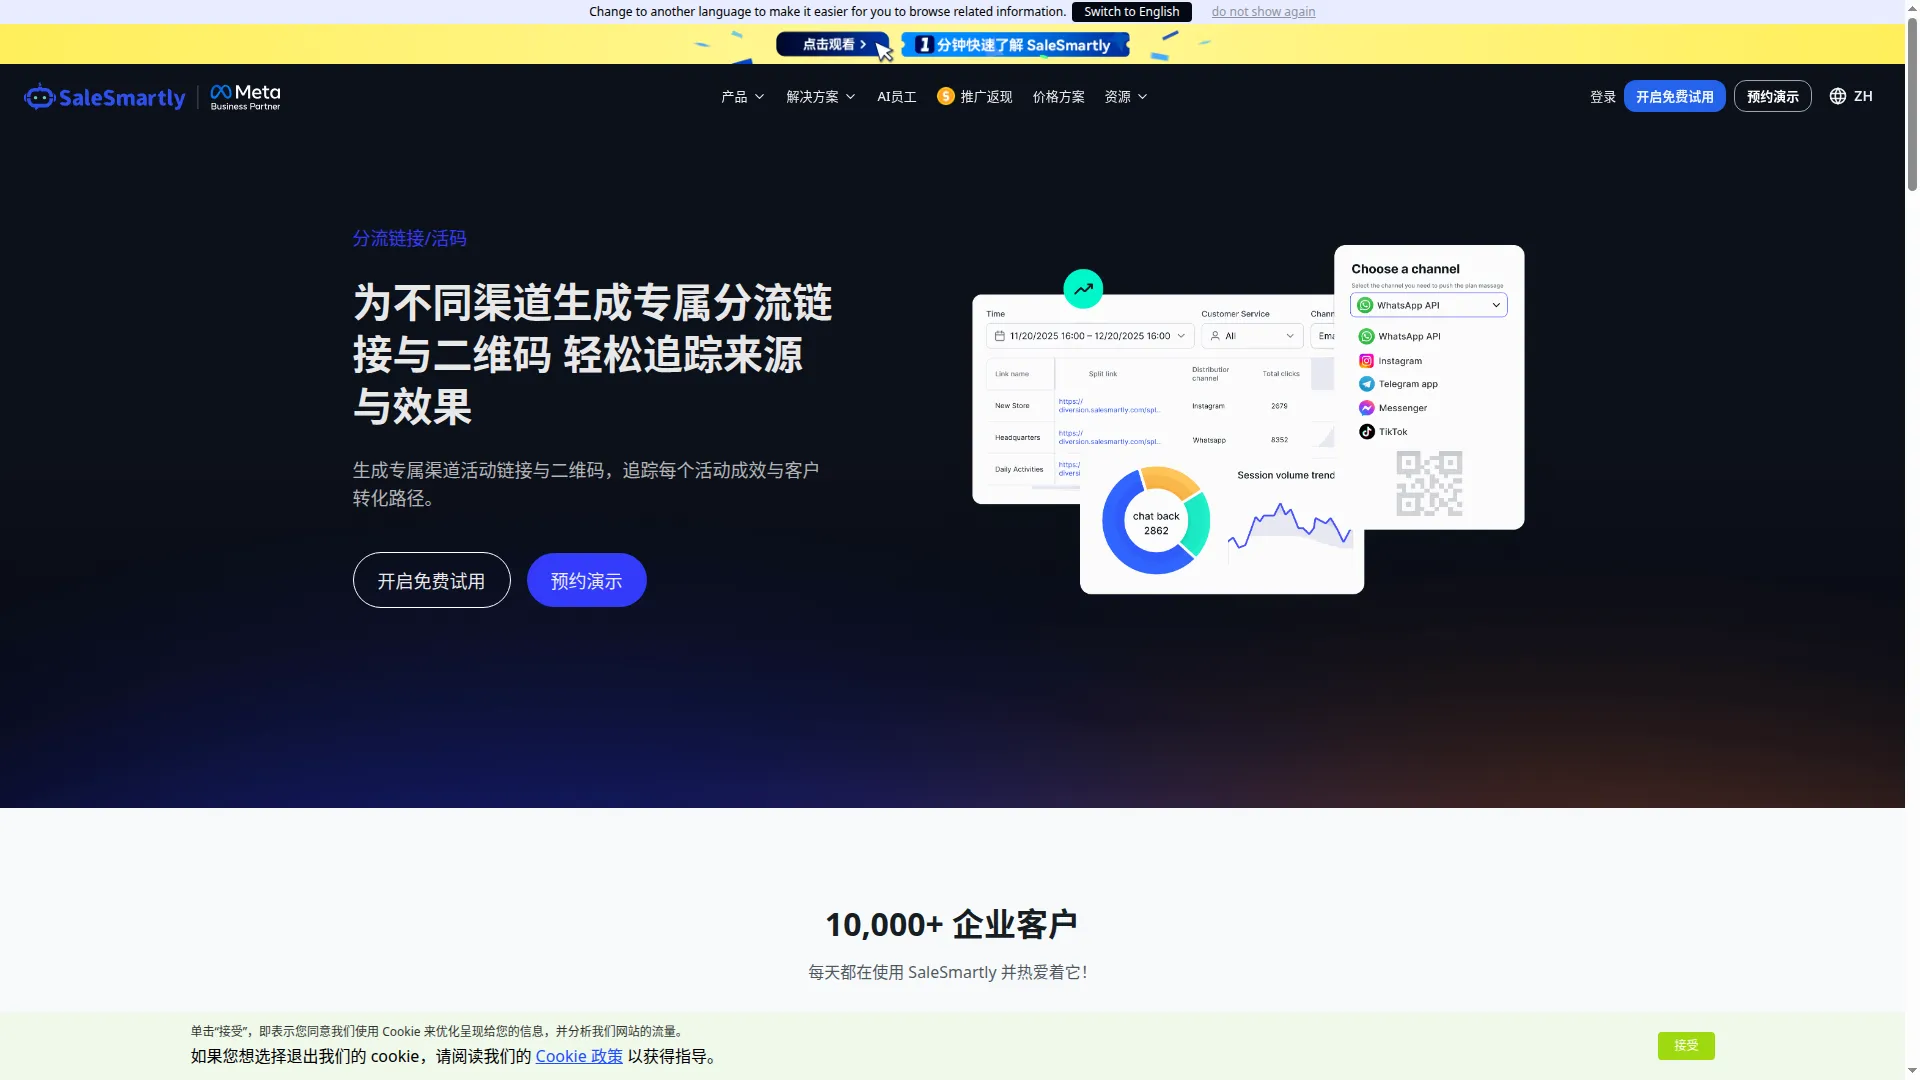Select the WhatsApp API list item icon
The height and width of the screenshot is (1080, 1920).
click(x=1366, y=336)
